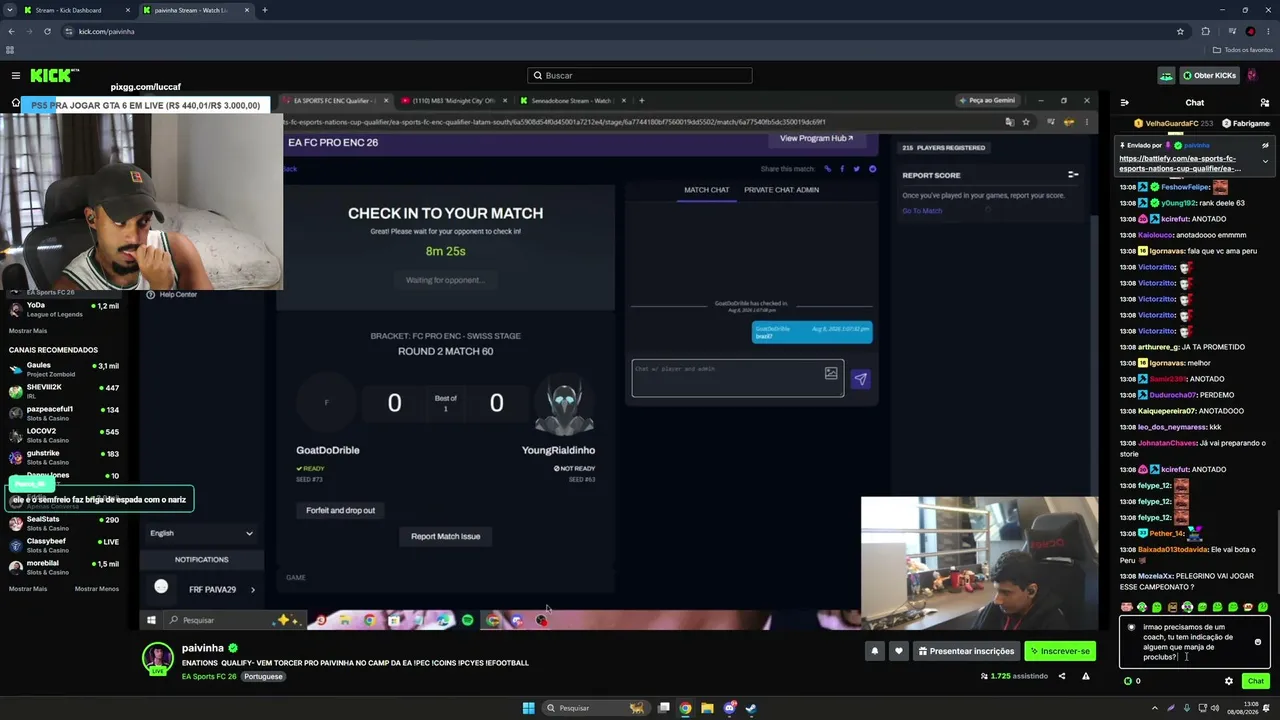Reload the current page
Viewport: 1280px width, 720px height.
pos(47,31)
